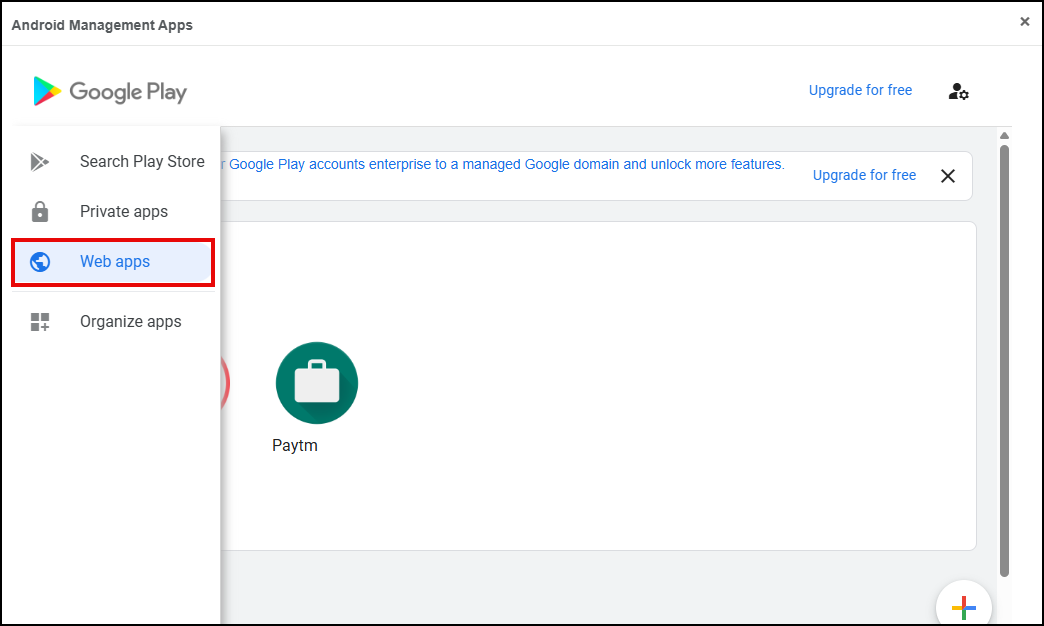Select the Web apps menu label
The width and height of the screenshot is (1044, 626).
(115, 262)
